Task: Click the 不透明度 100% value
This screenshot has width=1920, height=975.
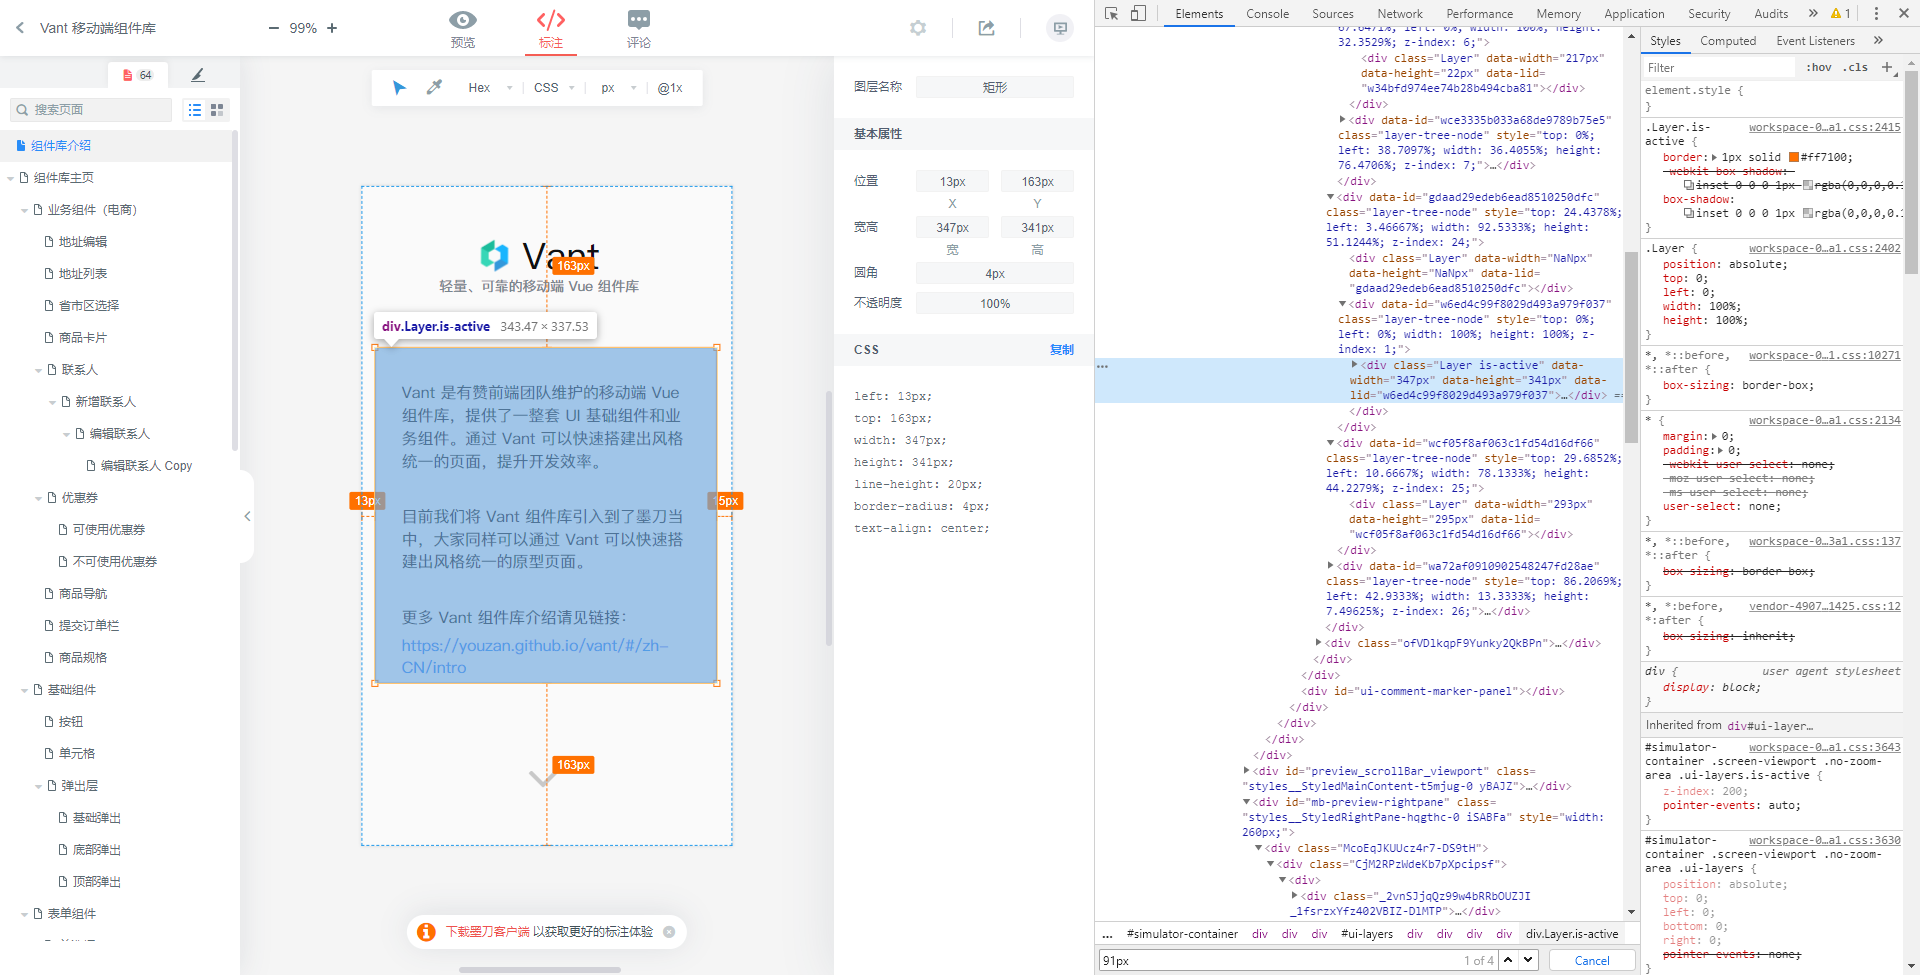Action: 995,304
